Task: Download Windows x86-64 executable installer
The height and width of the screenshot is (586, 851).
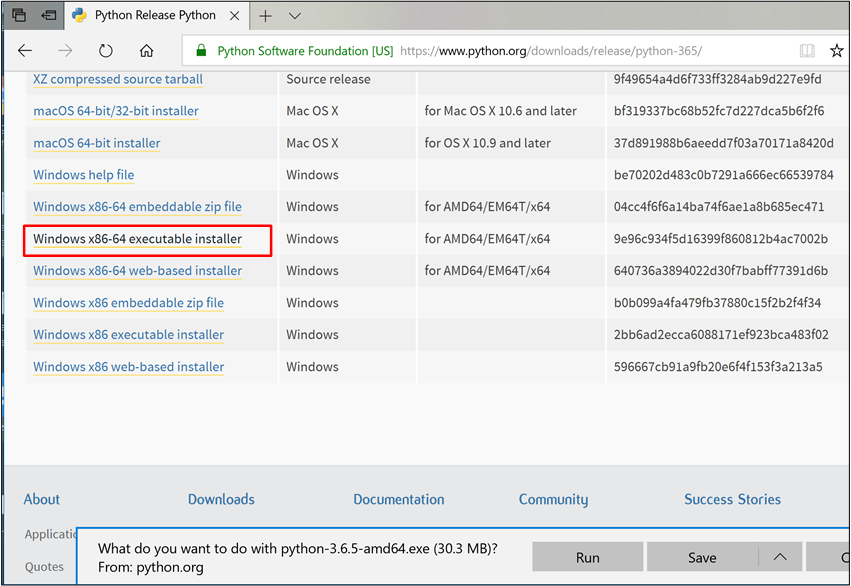Action: pyautogui.click(x=137, y=239)
